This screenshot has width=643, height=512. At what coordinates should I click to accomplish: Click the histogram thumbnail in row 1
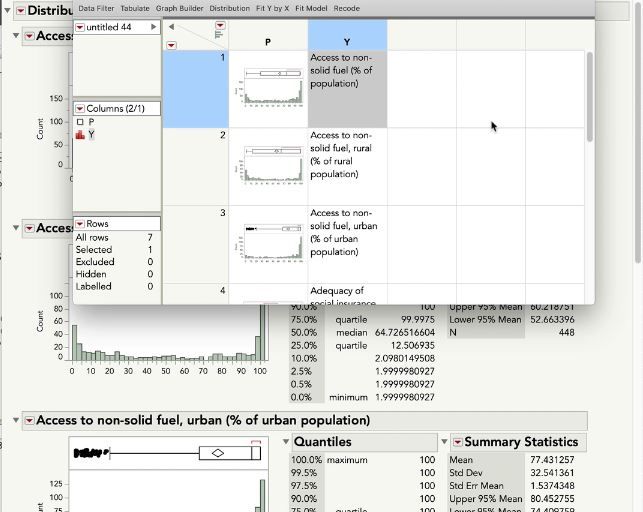point(269,88)
